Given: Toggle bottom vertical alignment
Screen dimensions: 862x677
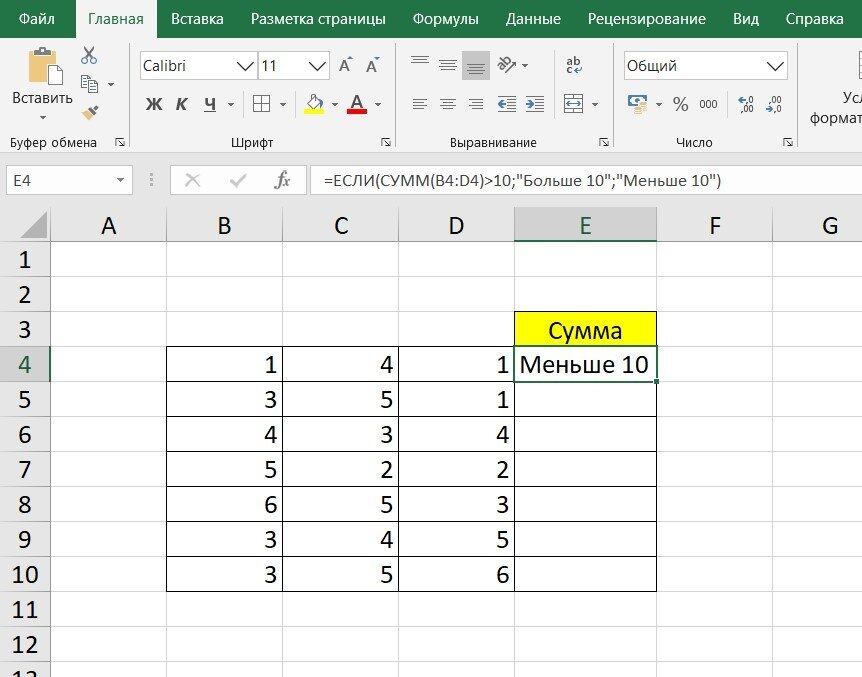Looking at the screenshot, I should (x=476, y=66).
